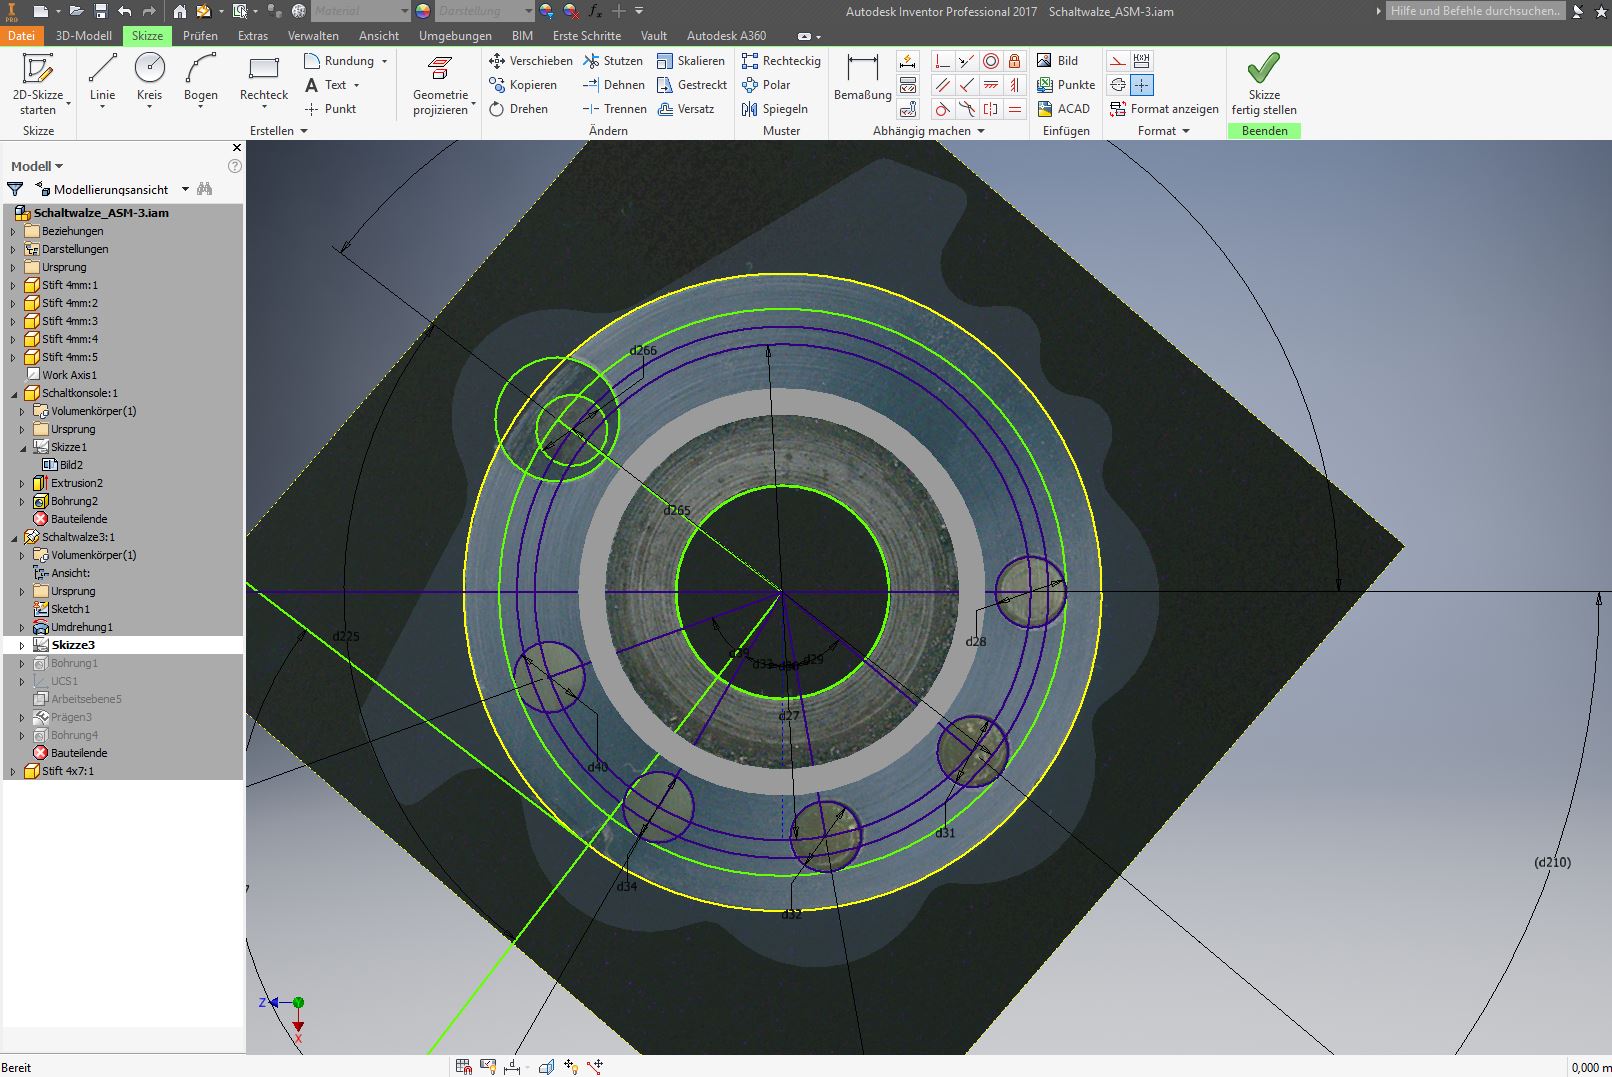Open the appearance color wheel swatch

423,11
